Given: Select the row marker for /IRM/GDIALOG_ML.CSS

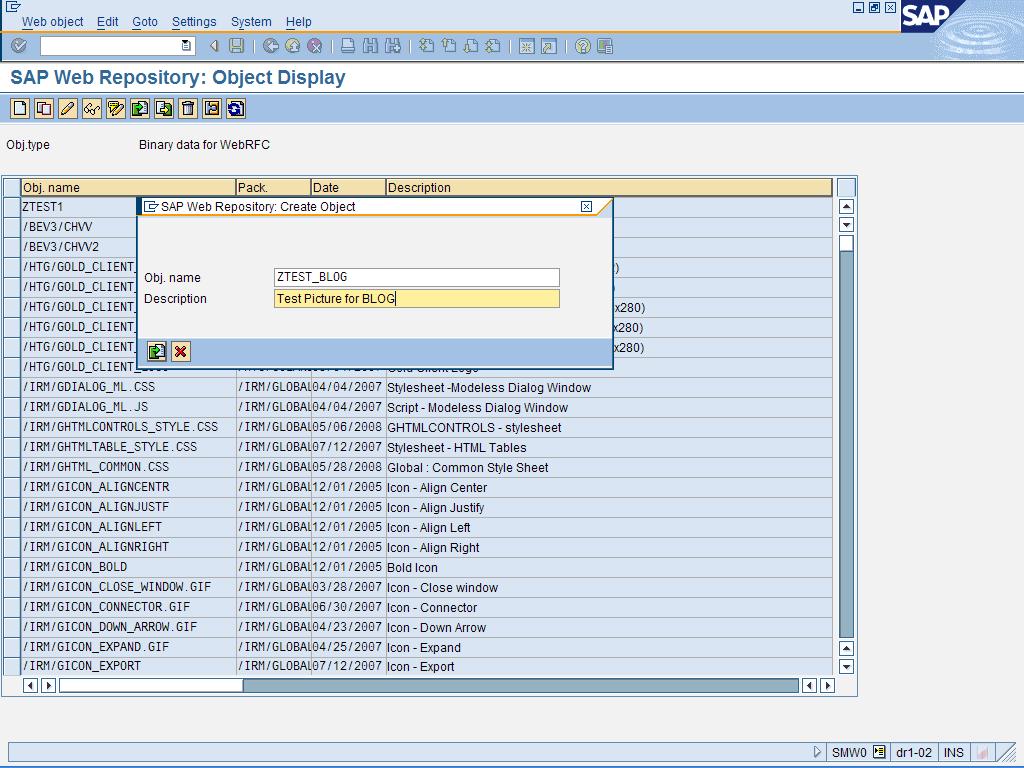Looking at the screenshot, I should (x=12, y=387).
